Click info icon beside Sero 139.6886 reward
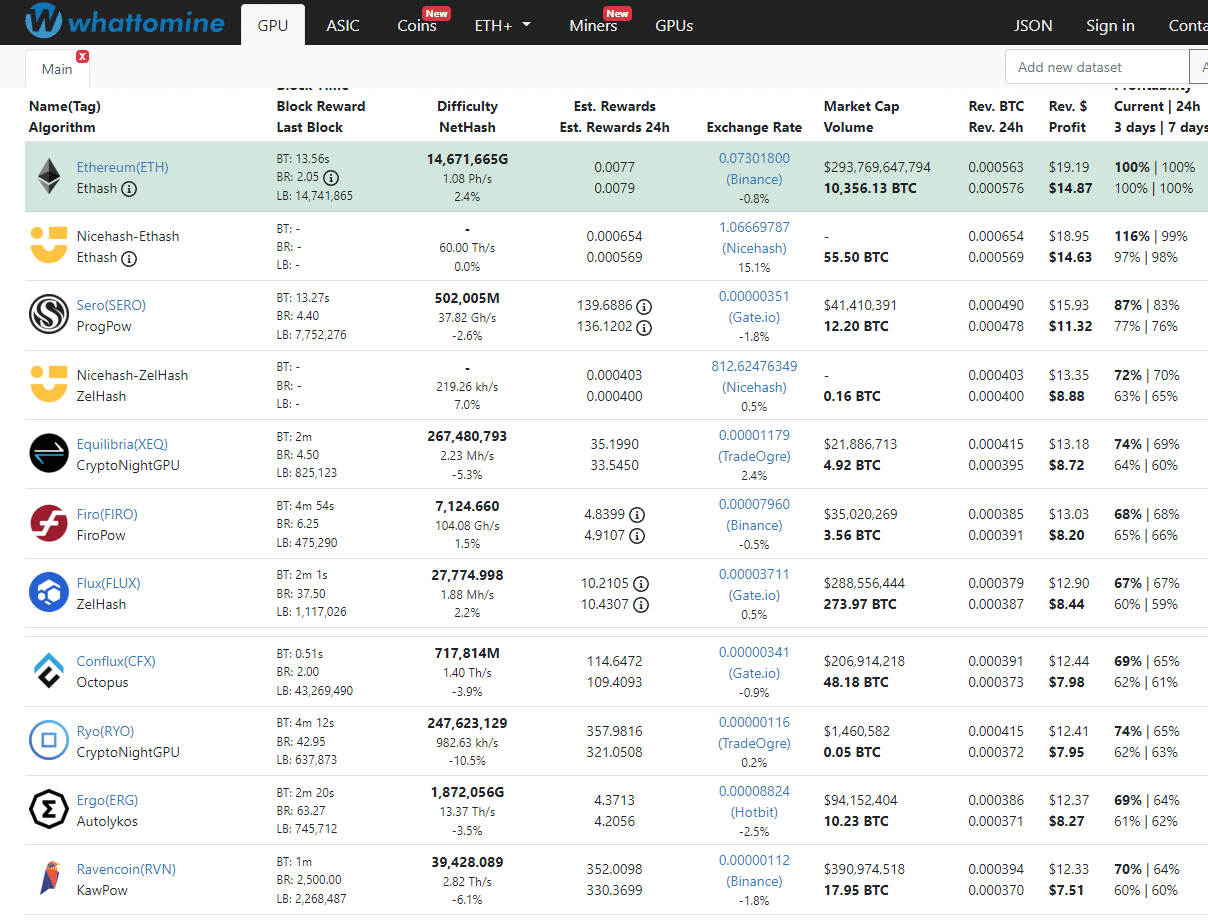Screen dimensions: 1208x921 [x=644, y=306]
